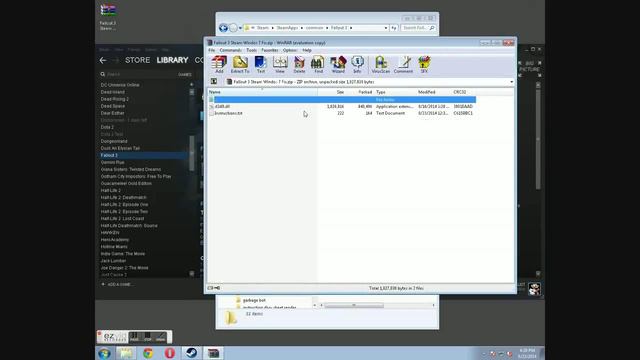The image size is (640, 360).
Task: Click the up-one-level icon beside archive path
Action: (x=213, y=82)
